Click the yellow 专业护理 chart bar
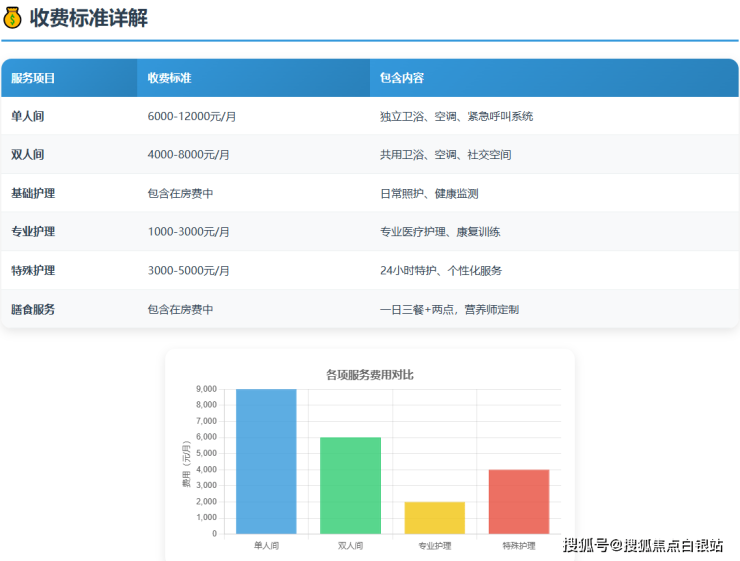 coord(434,518)
